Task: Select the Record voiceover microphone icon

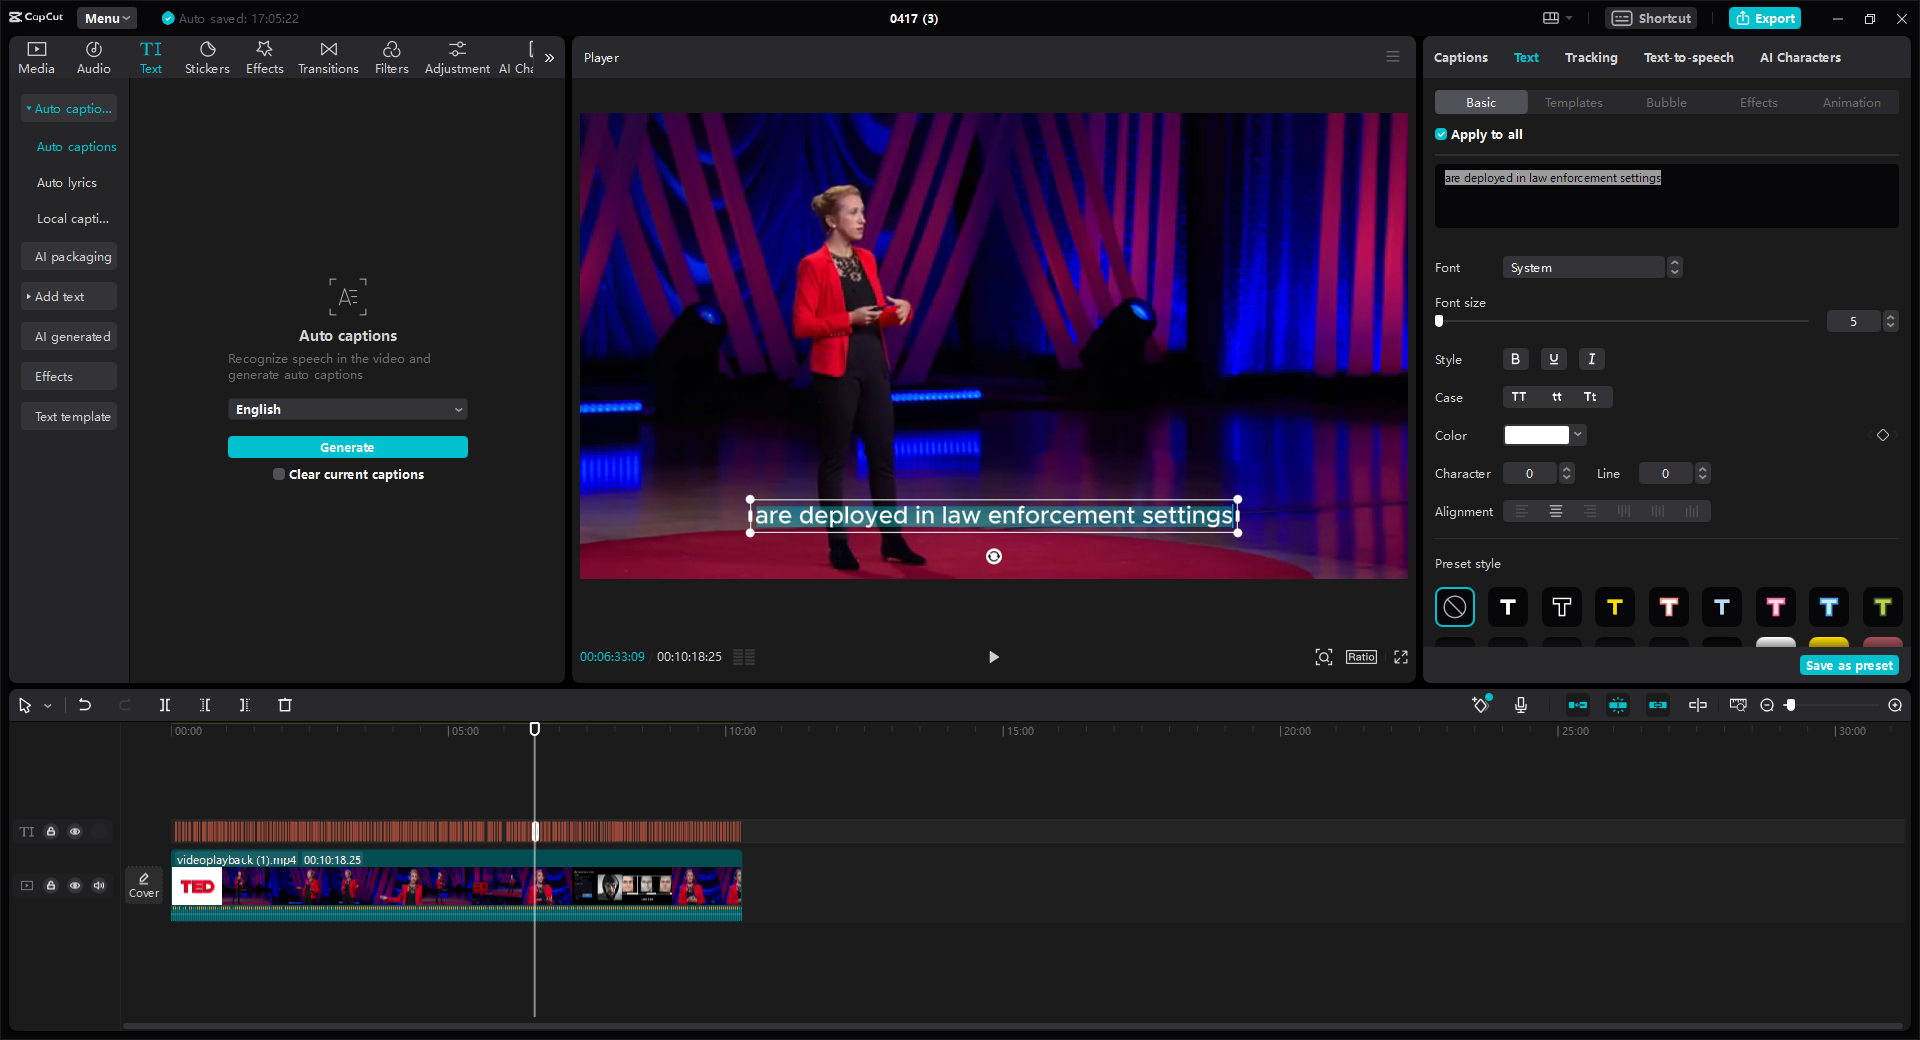Action: coord(1520,705)
